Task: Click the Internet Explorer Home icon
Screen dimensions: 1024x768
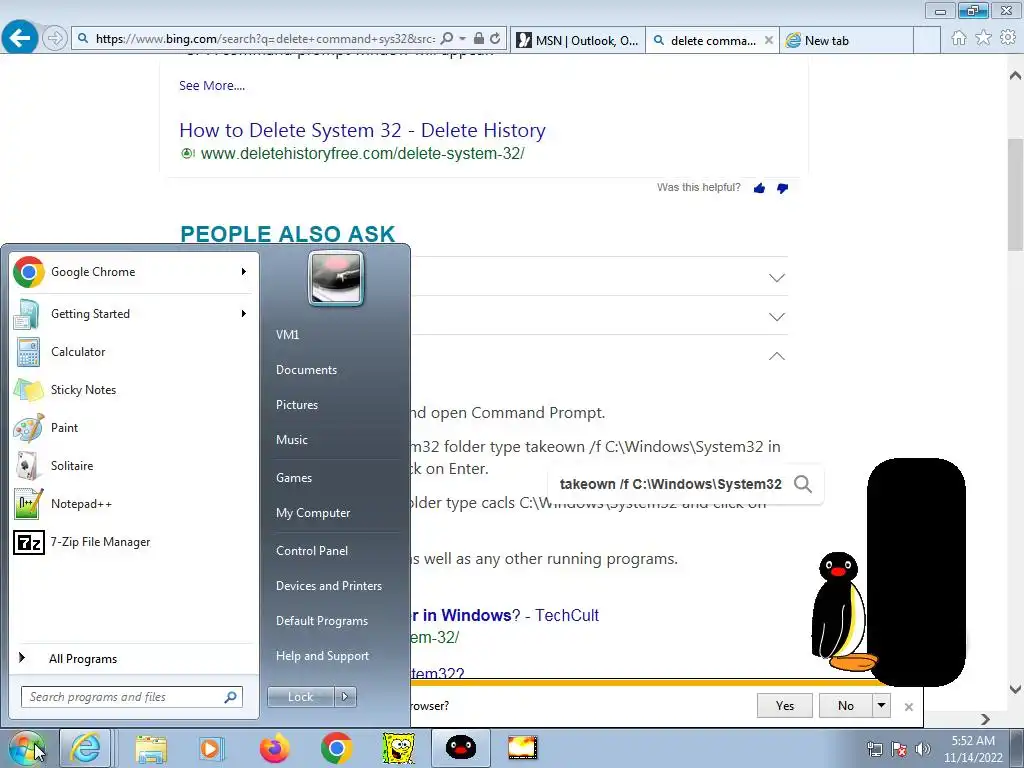Action: click(x=959, y=38)
